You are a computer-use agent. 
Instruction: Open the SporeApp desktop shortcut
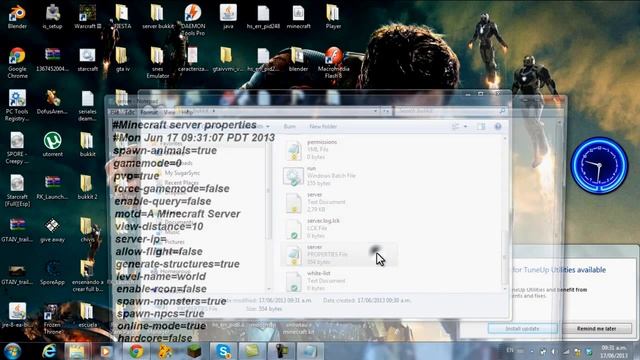[52, 273]
